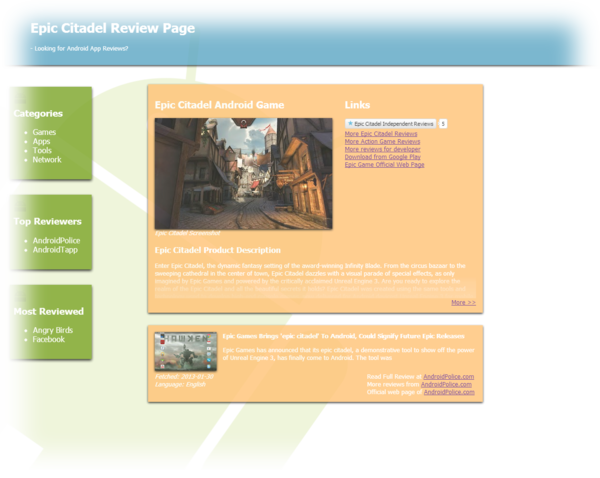Viewport: 600px width, 478px height.
Task: Click the Links heading
Action: (357, 105)
